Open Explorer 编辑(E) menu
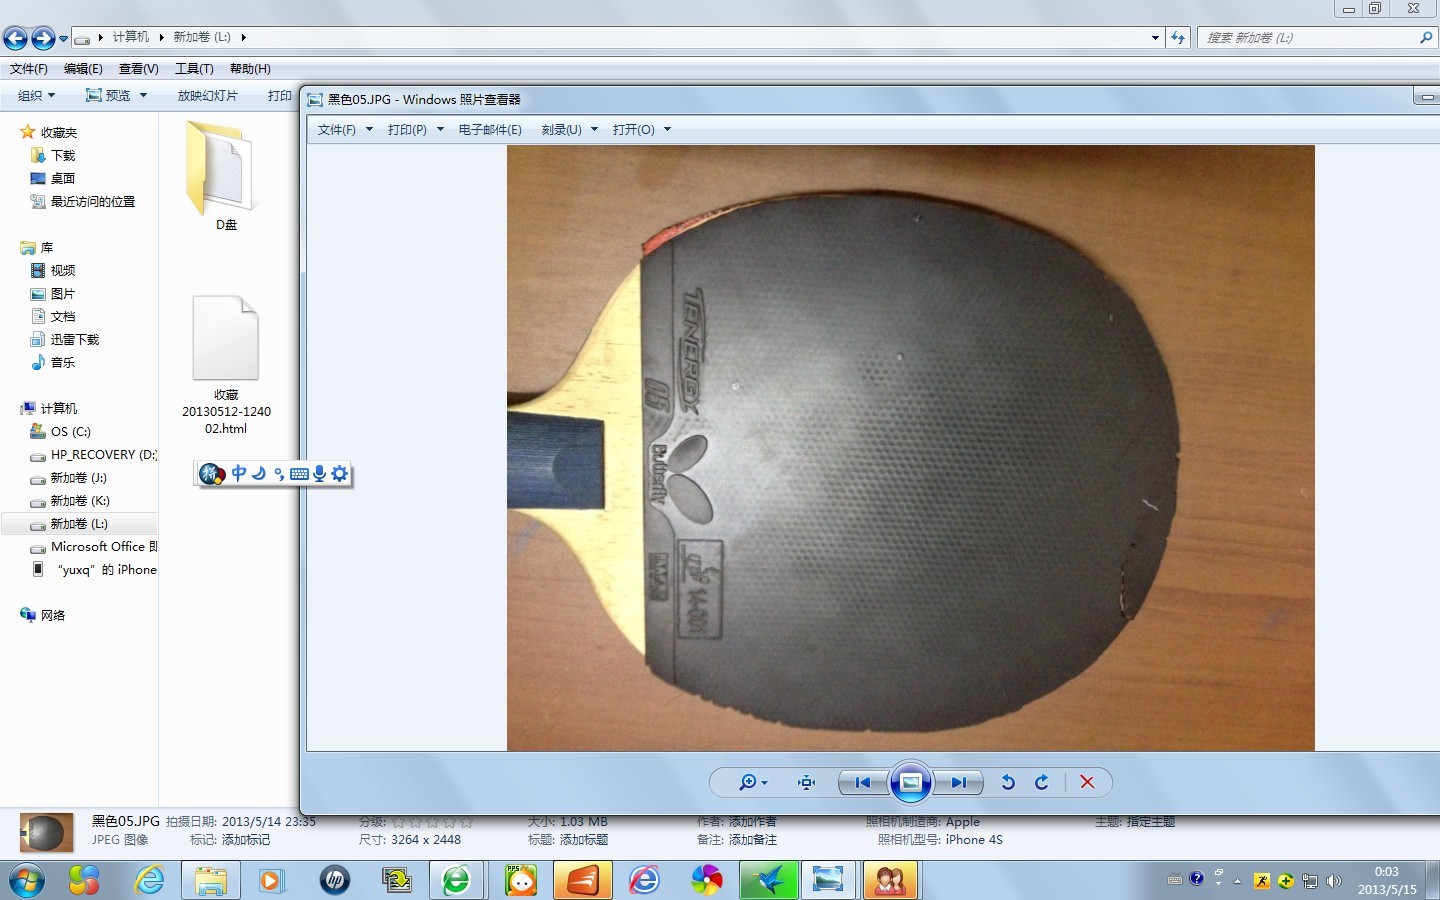 point(83,69)
